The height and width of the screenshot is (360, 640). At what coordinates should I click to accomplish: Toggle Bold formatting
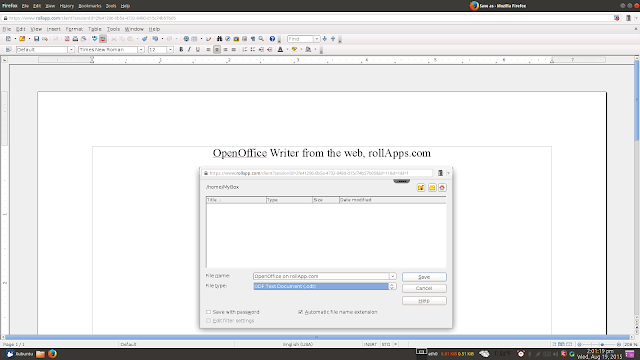[181, 49]
